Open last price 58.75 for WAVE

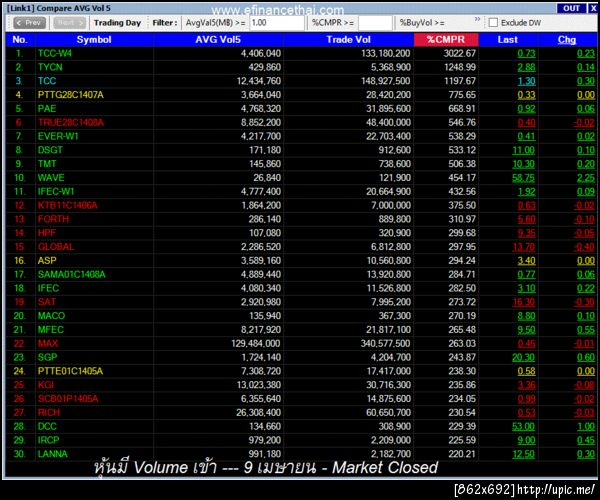524,178
